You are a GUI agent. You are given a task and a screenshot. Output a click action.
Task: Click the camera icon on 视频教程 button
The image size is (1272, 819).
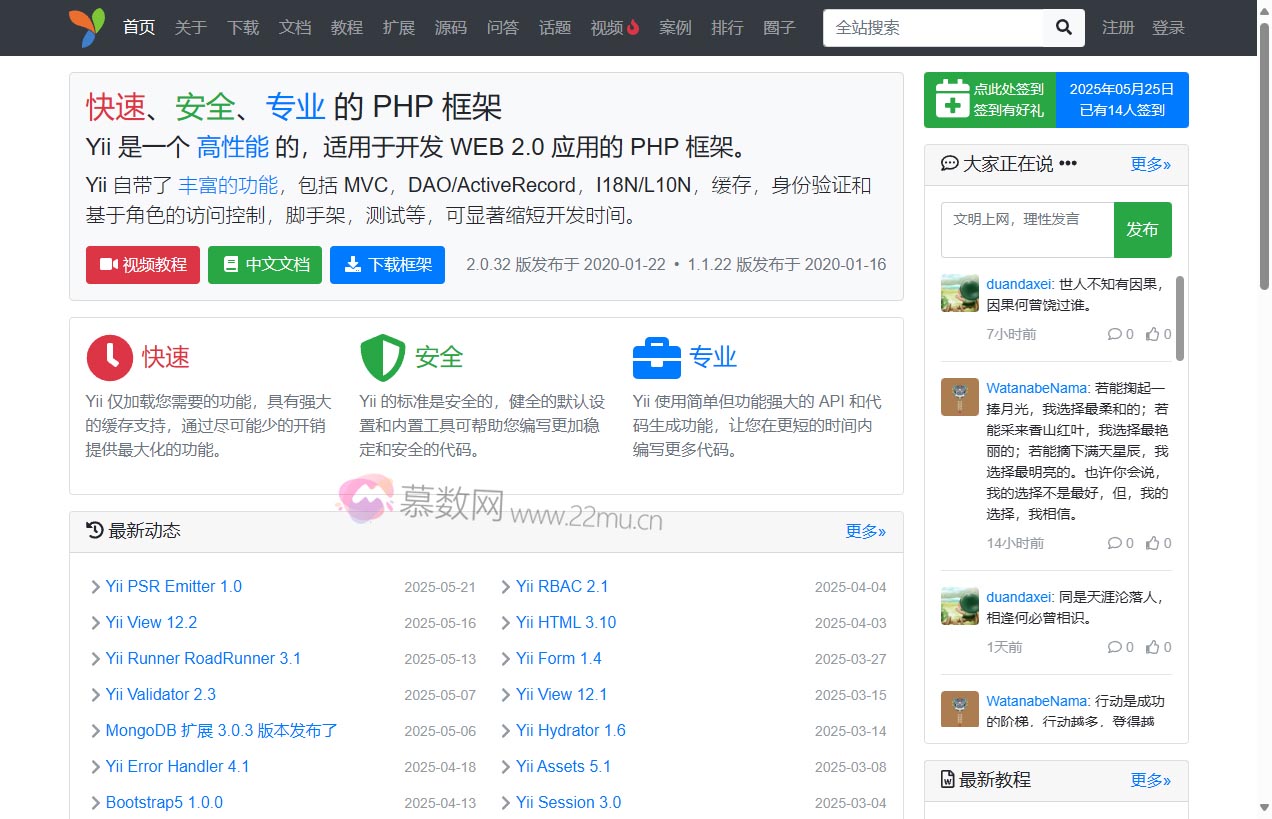pyautogui.click(x=110, y=265)
